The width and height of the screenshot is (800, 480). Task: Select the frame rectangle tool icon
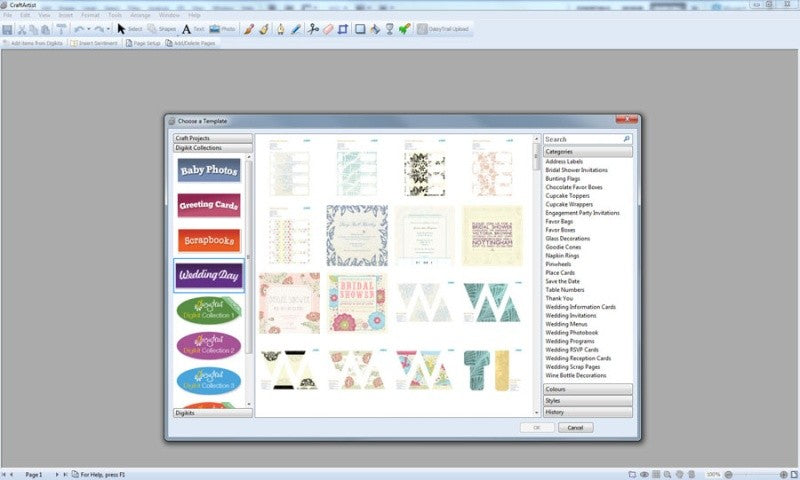360,29
